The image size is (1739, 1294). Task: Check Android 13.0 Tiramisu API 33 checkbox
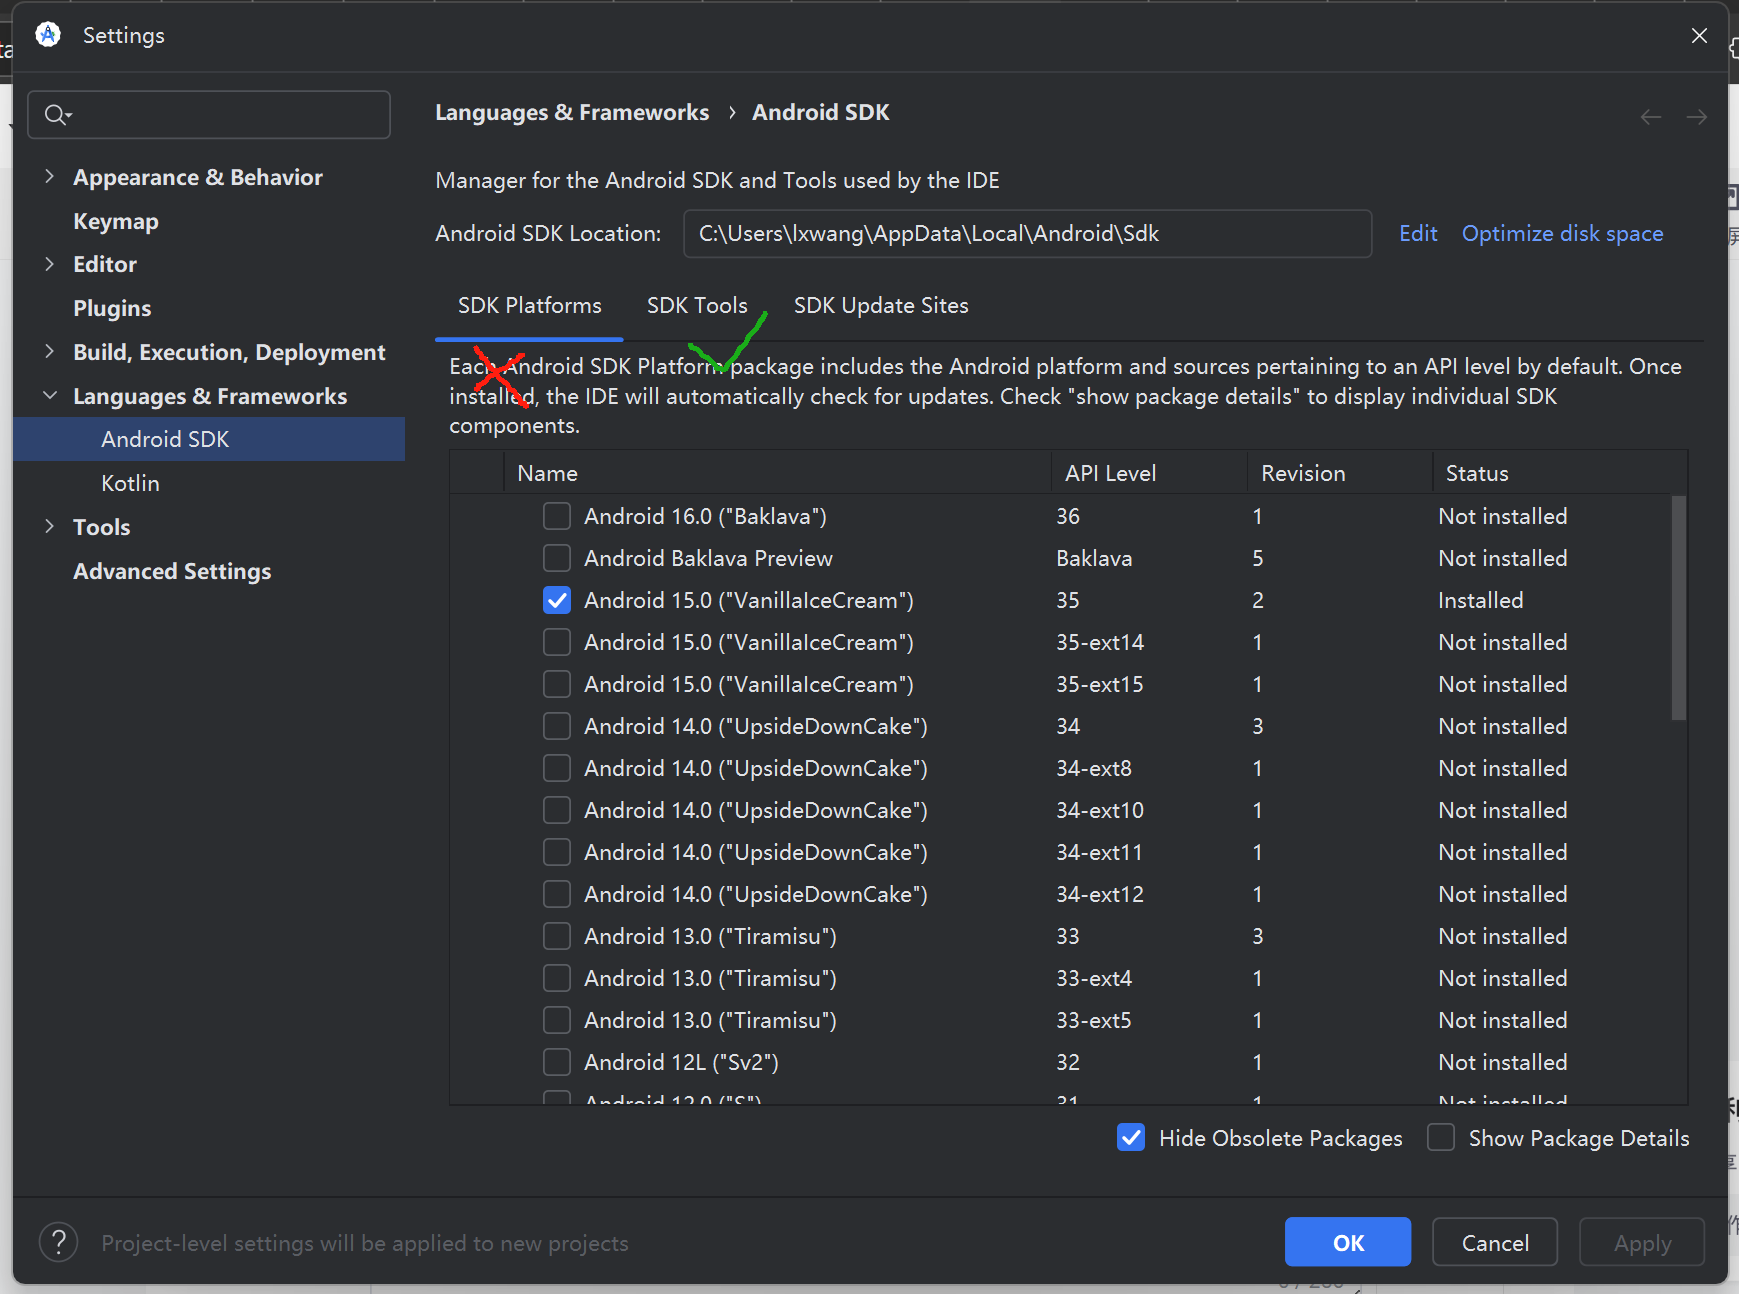click(557, 936)
